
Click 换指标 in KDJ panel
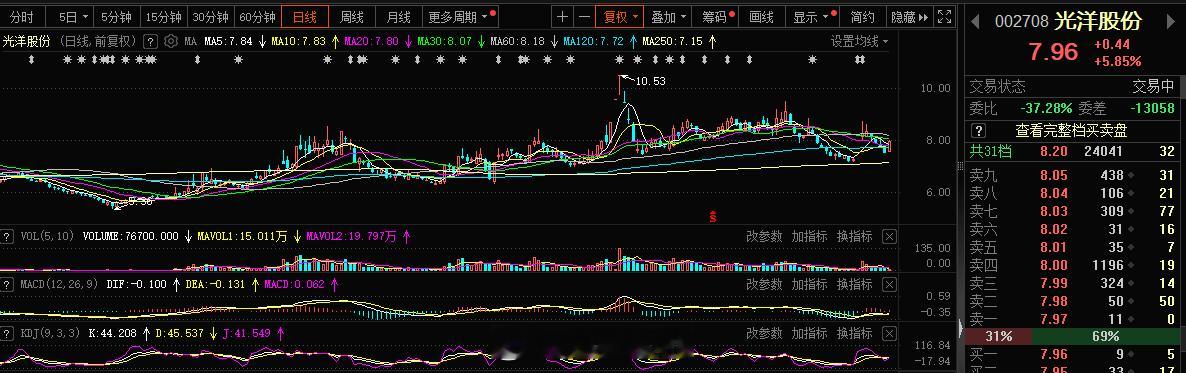pyautogui.click(x=855, y=333)
